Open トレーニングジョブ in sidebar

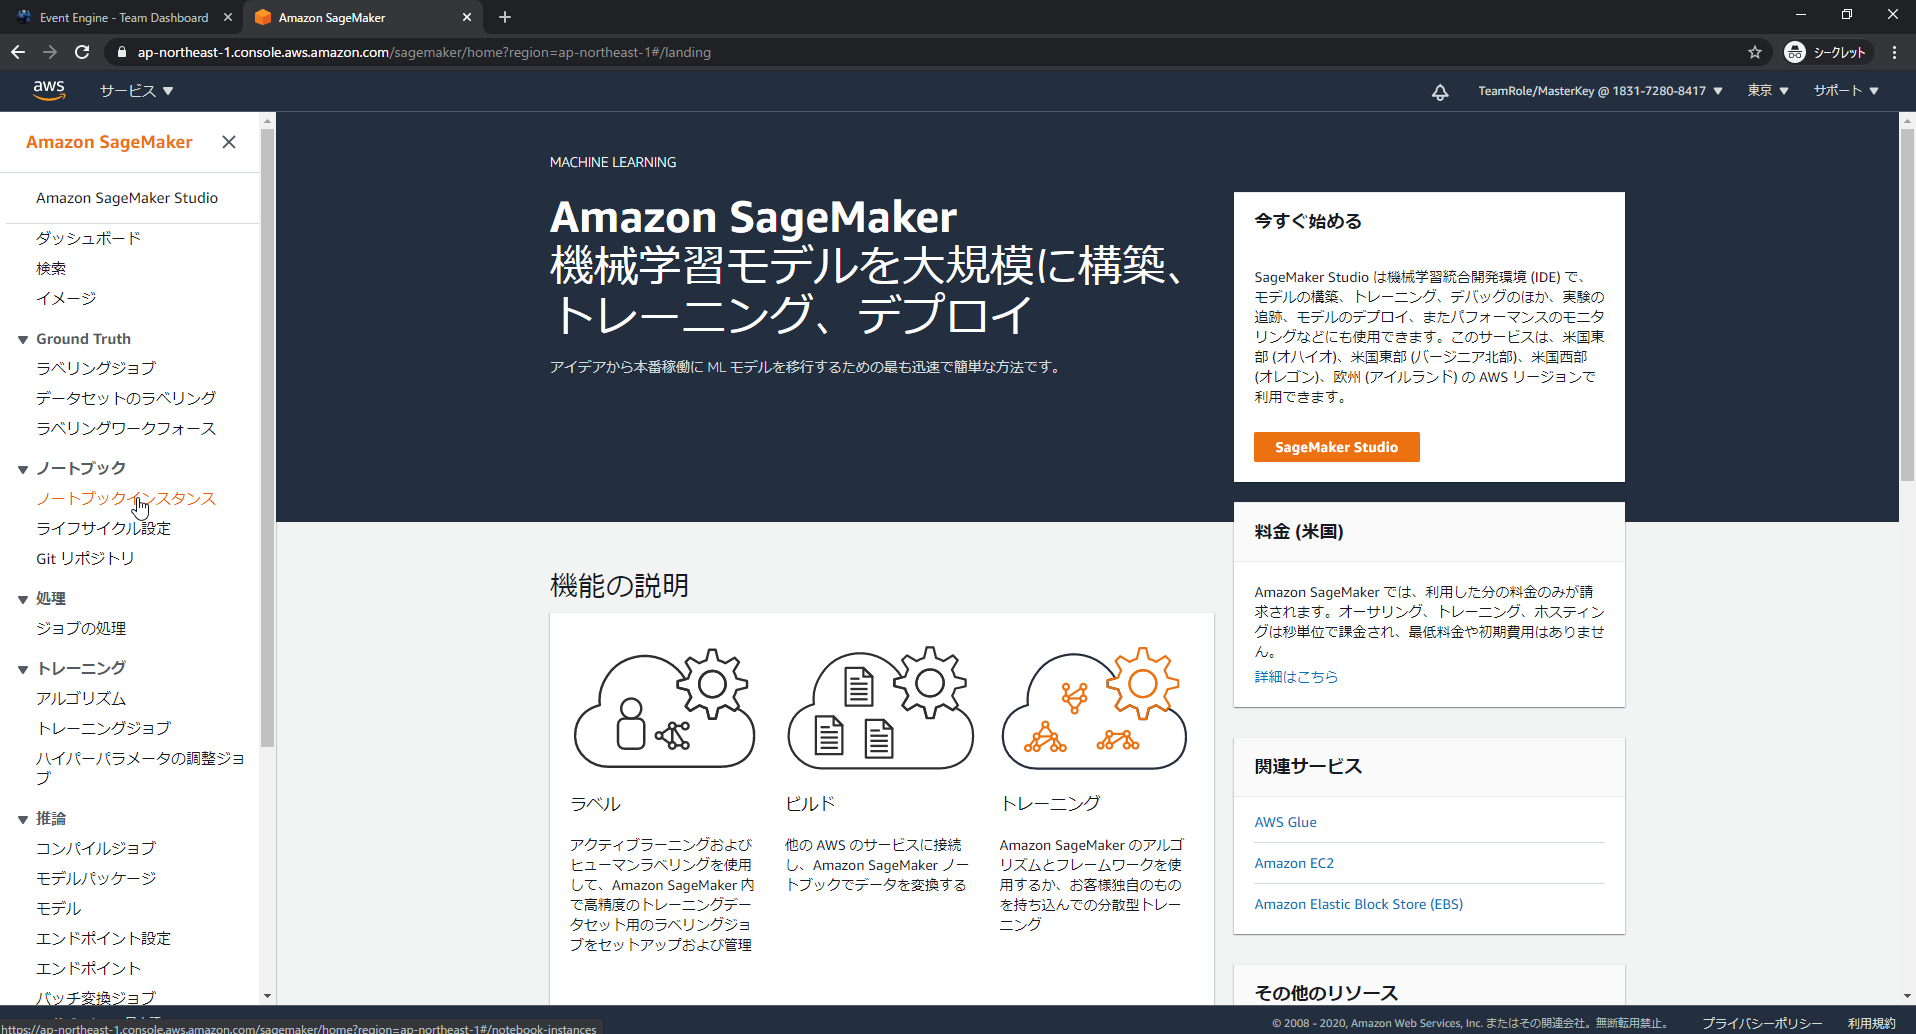103,728
